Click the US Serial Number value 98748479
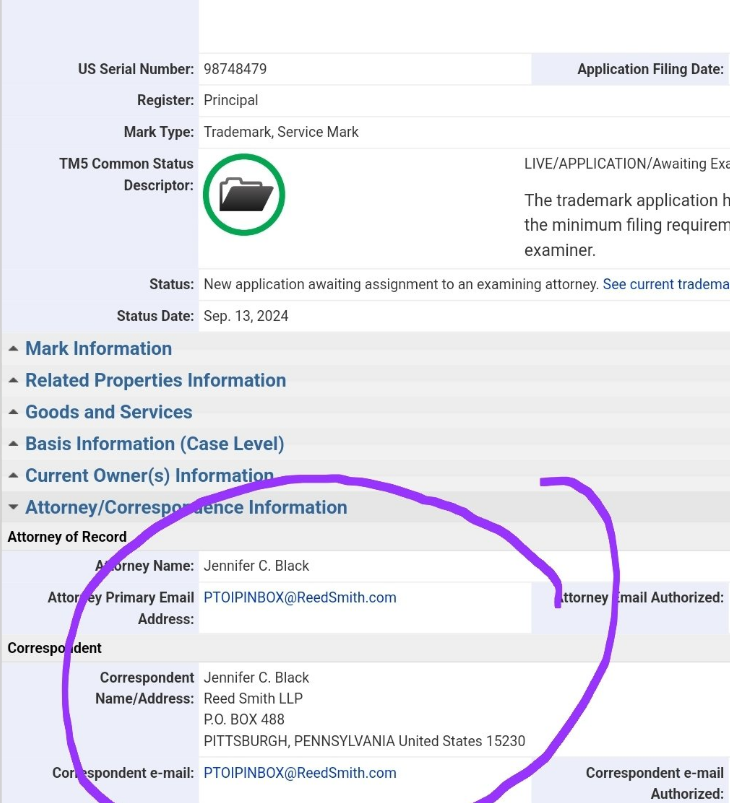Viewport: 730px width, 803px height. click(x=235, y=69)
